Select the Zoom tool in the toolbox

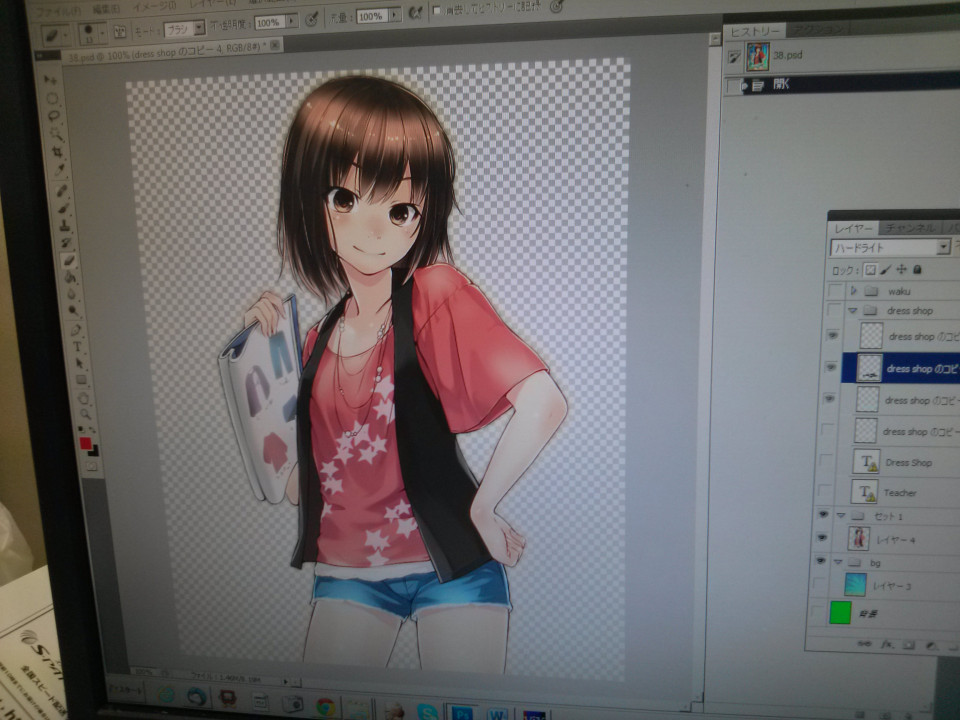(85, 414)
